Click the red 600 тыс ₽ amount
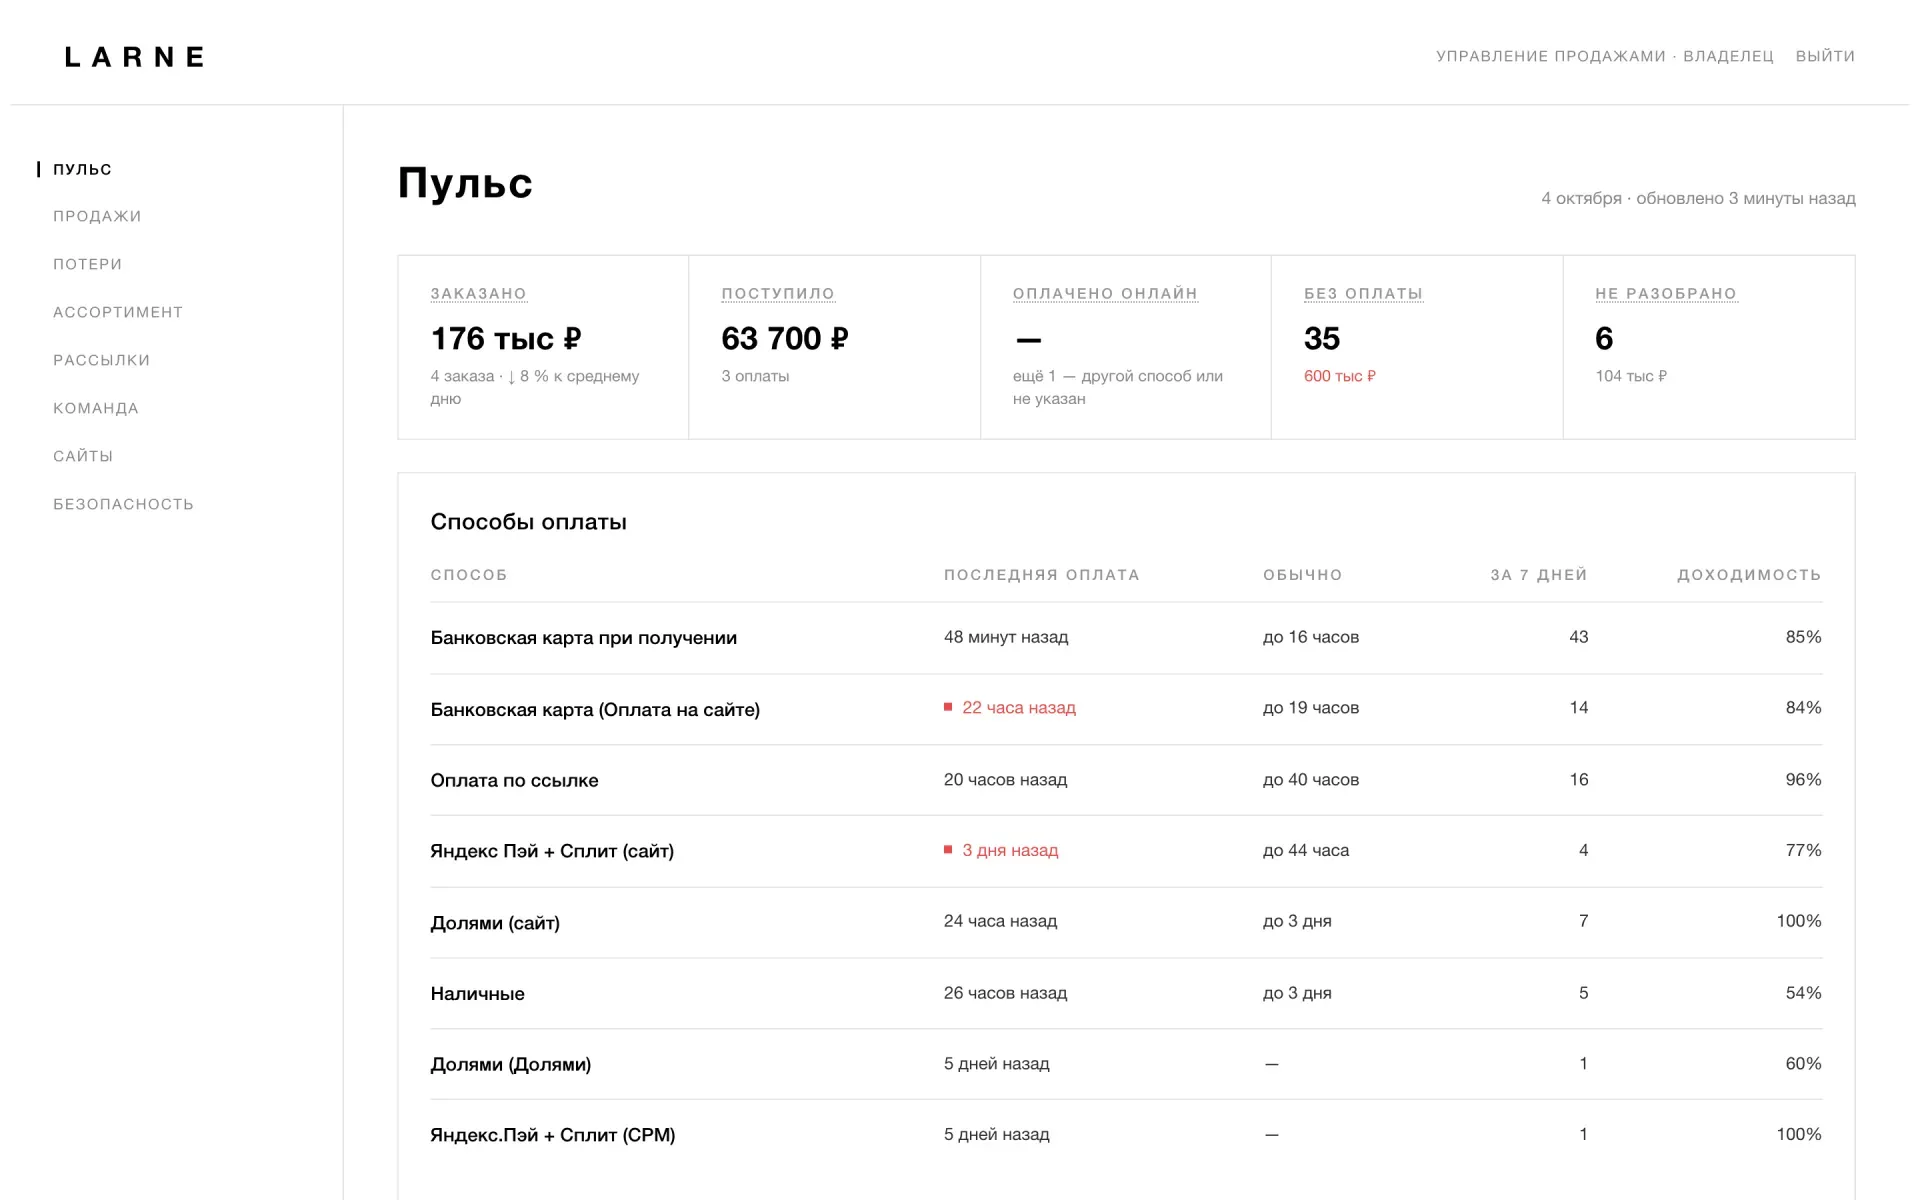The width and height of the screenshot is (1920, 1200). pos(1340,376)
